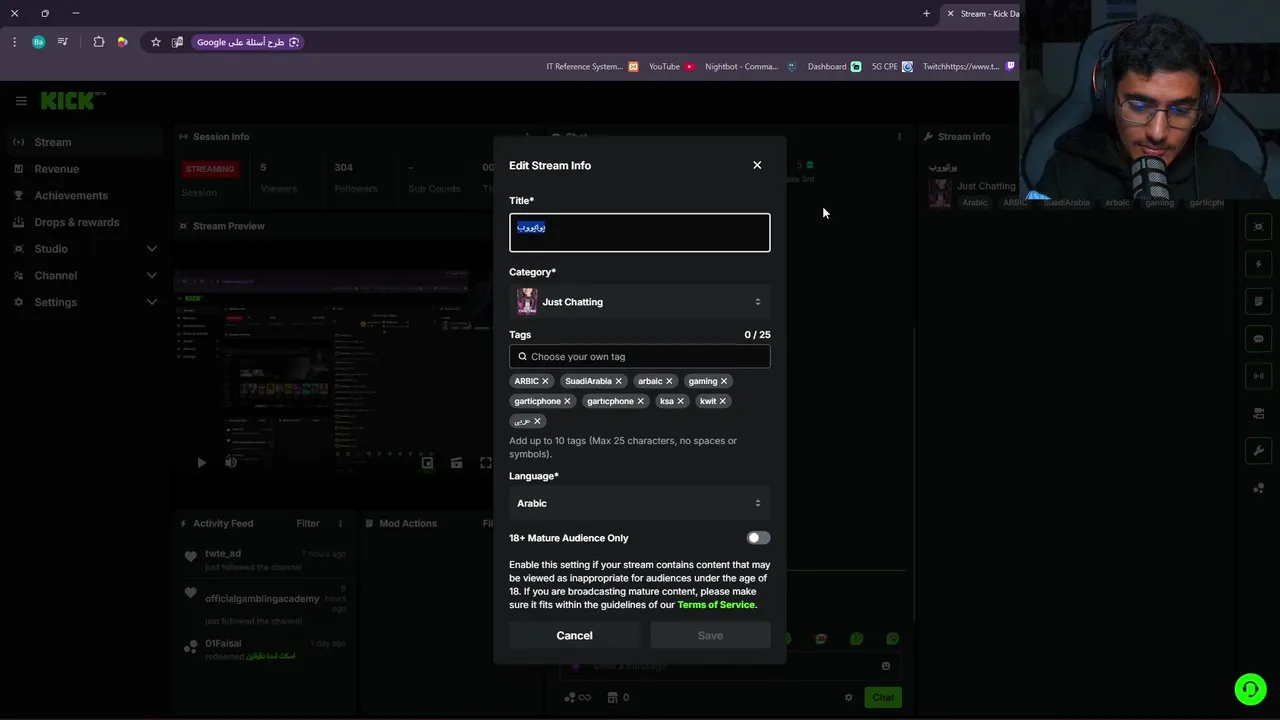The height and width of the screenshot is (720, 1280).
Task: Click the Chat send button
Action: [883, 697]
